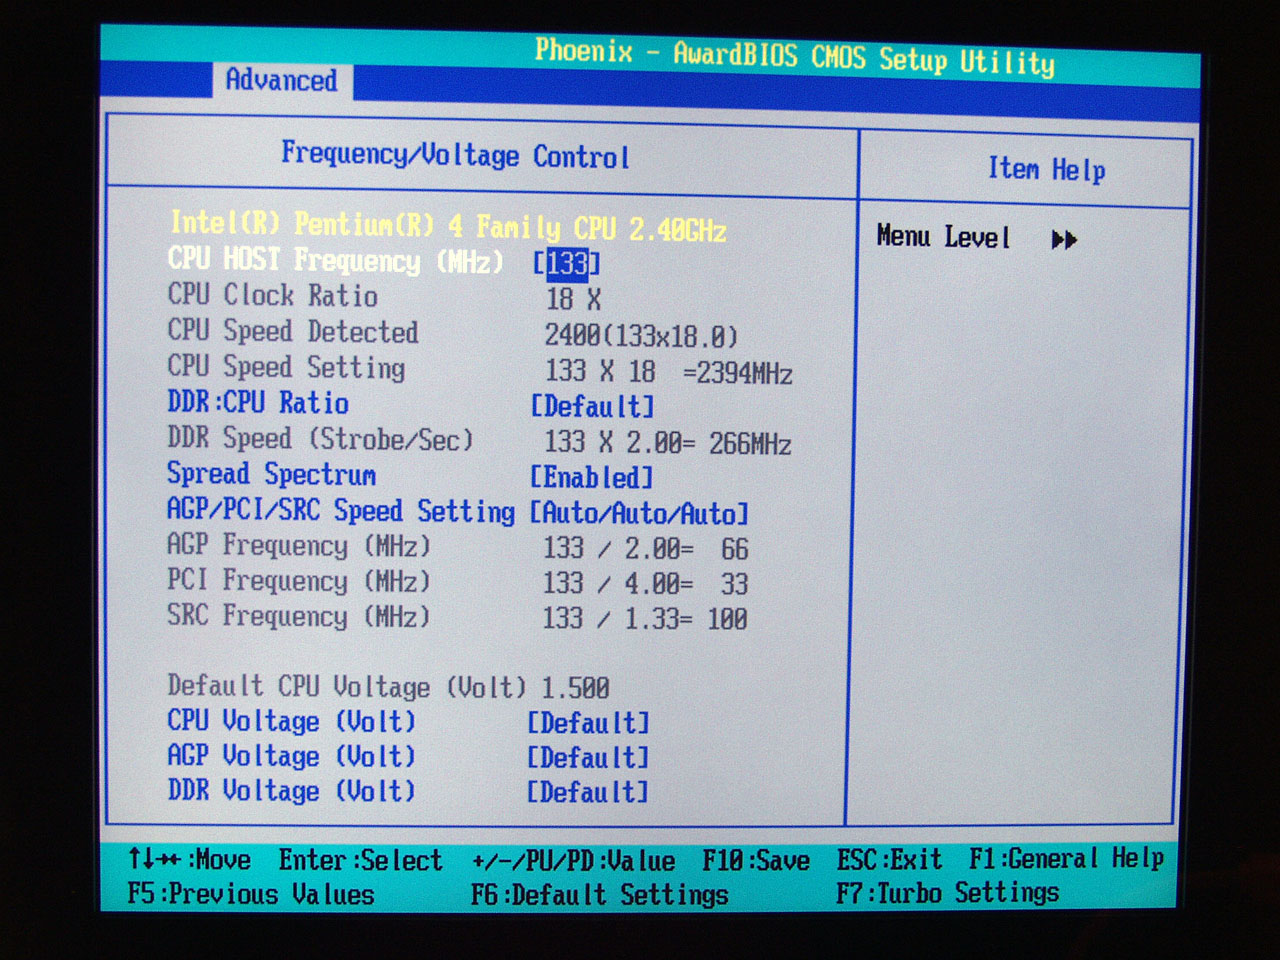Image resolution: width=1280 pixels, height=960 pixels.
Task: Click the Frequency/Voltage Control heading
Action: coord(455,155)
